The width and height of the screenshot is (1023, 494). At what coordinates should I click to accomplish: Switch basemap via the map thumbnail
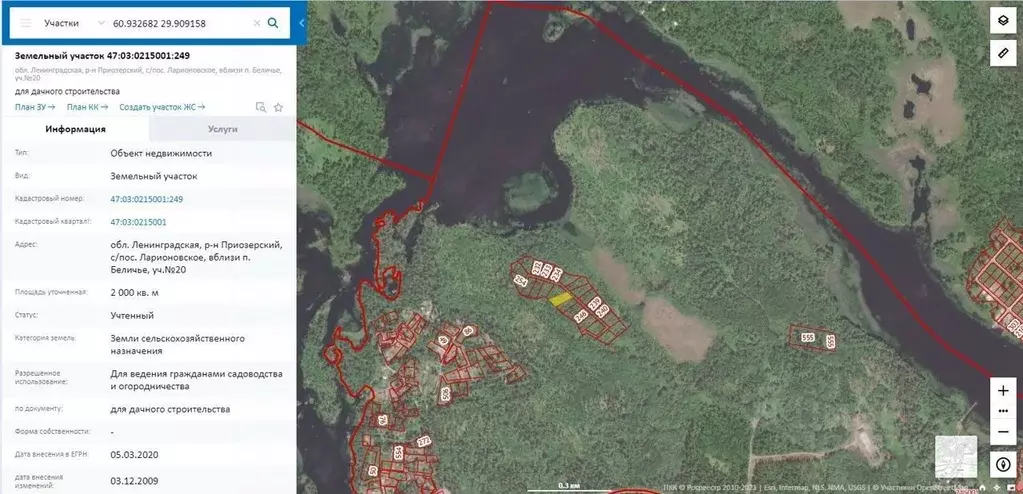[956, 455]
